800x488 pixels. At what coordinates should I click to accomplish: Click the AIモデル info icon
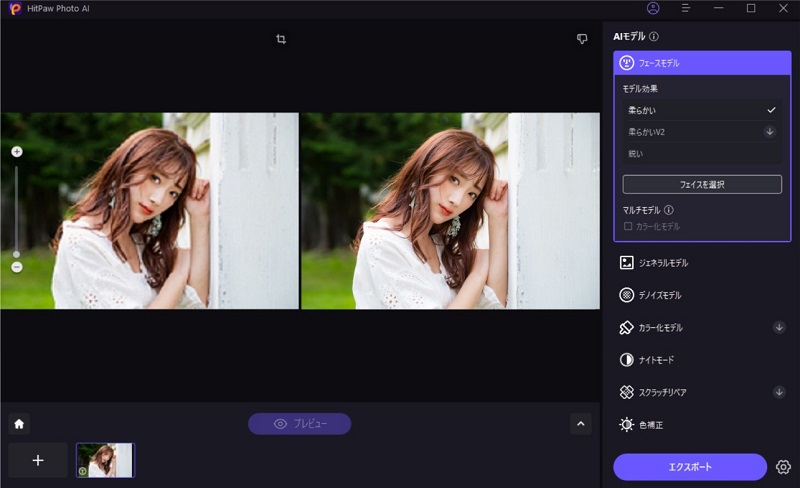pos(654,36)
